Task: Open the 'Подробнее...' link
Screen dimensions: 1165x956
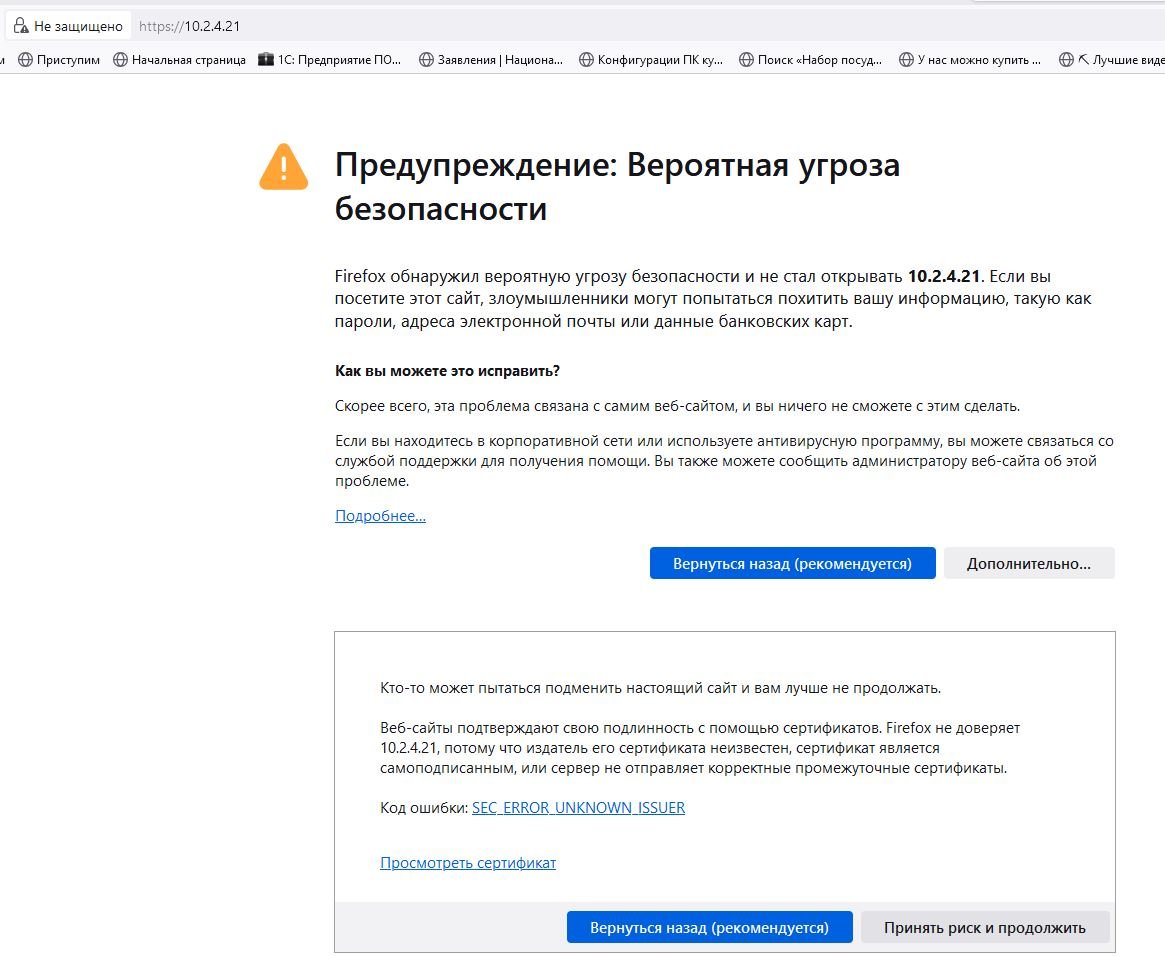Action: [380, 516]
